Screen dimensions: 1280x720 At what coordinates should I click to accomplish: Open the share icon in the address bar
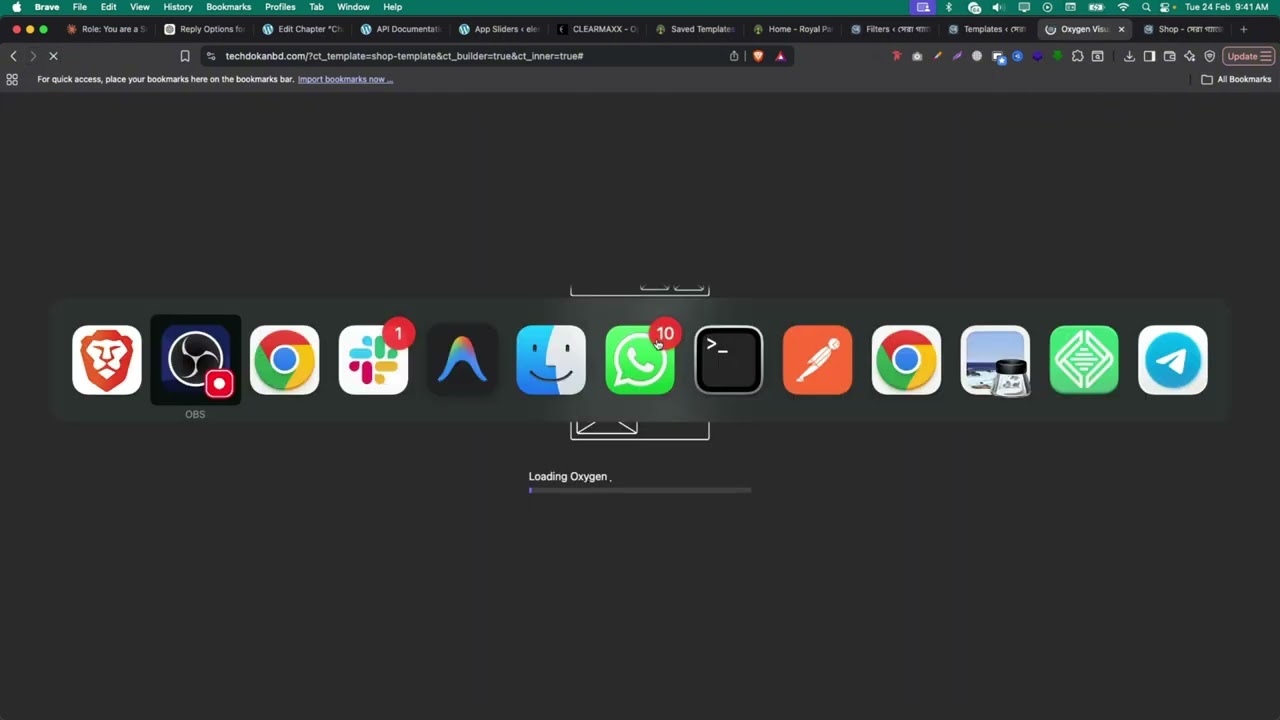734,56
